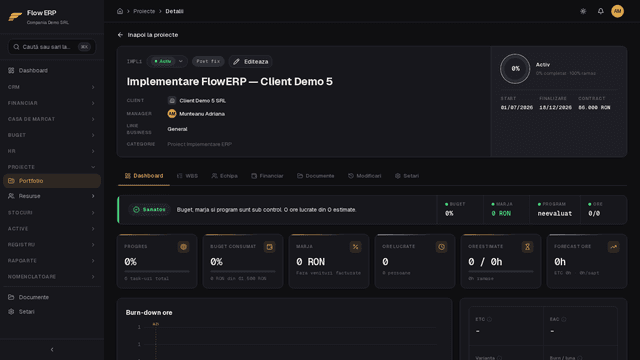
Task: Click the Pret fix tag
Action: 208,61
